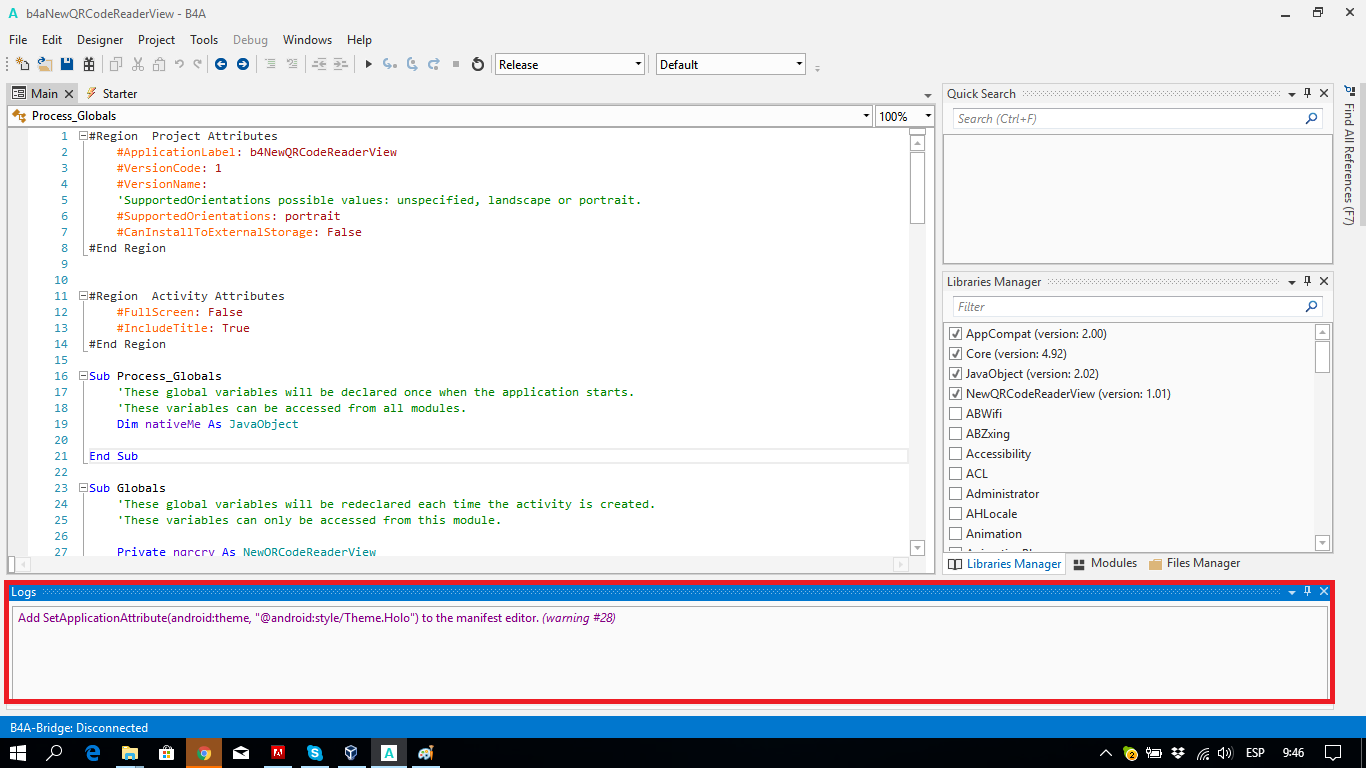Uncheck the AppCompat library checkbox
Image resolution: width=1366 pixels, height=768 pixels.
(x=956, y=334)
